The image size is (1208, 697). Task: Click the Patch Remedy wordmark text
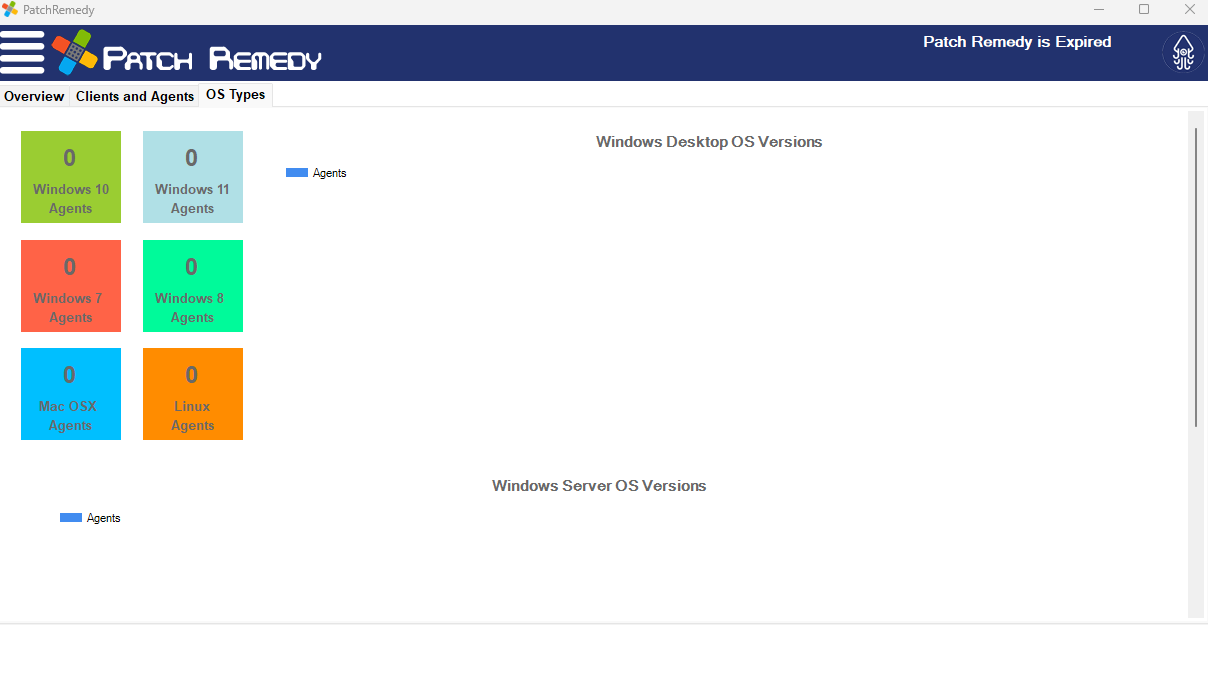[213, 59]
